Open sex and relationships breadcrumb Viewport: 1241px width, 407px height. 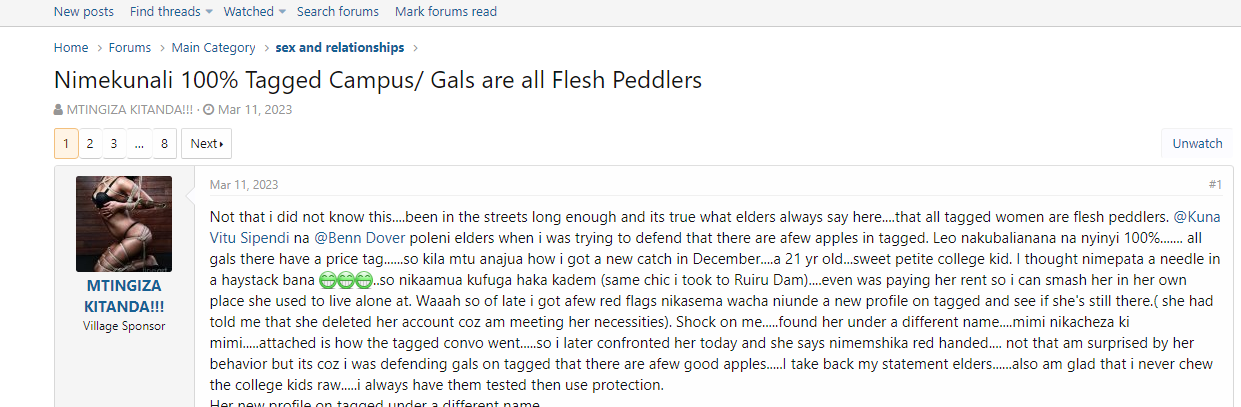[x=340, y=48]
